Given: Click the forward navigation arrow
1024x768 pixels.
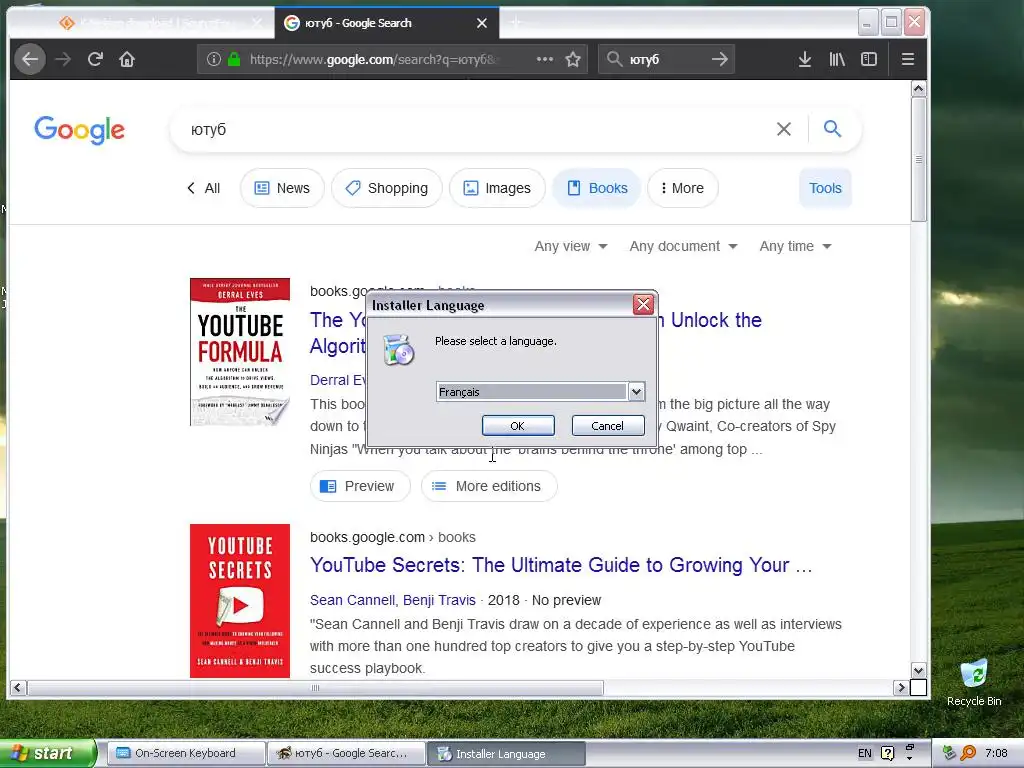Looking at the screenshot, I should [63, 59].
